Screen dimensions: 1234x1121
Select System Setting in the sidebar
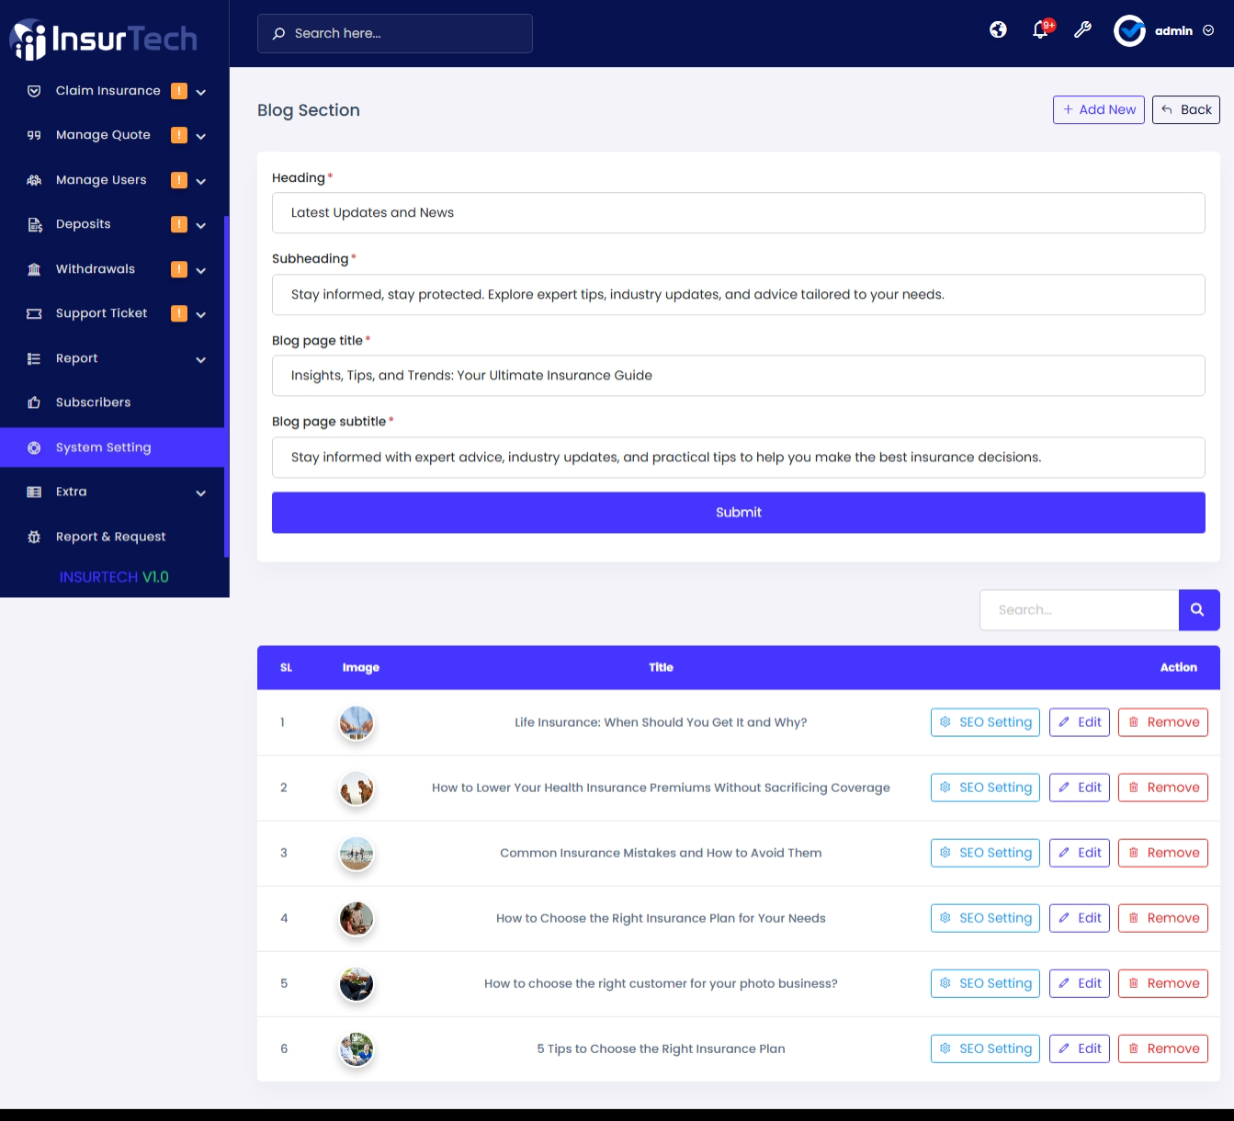pyautogui.click(x=112, y=447)
